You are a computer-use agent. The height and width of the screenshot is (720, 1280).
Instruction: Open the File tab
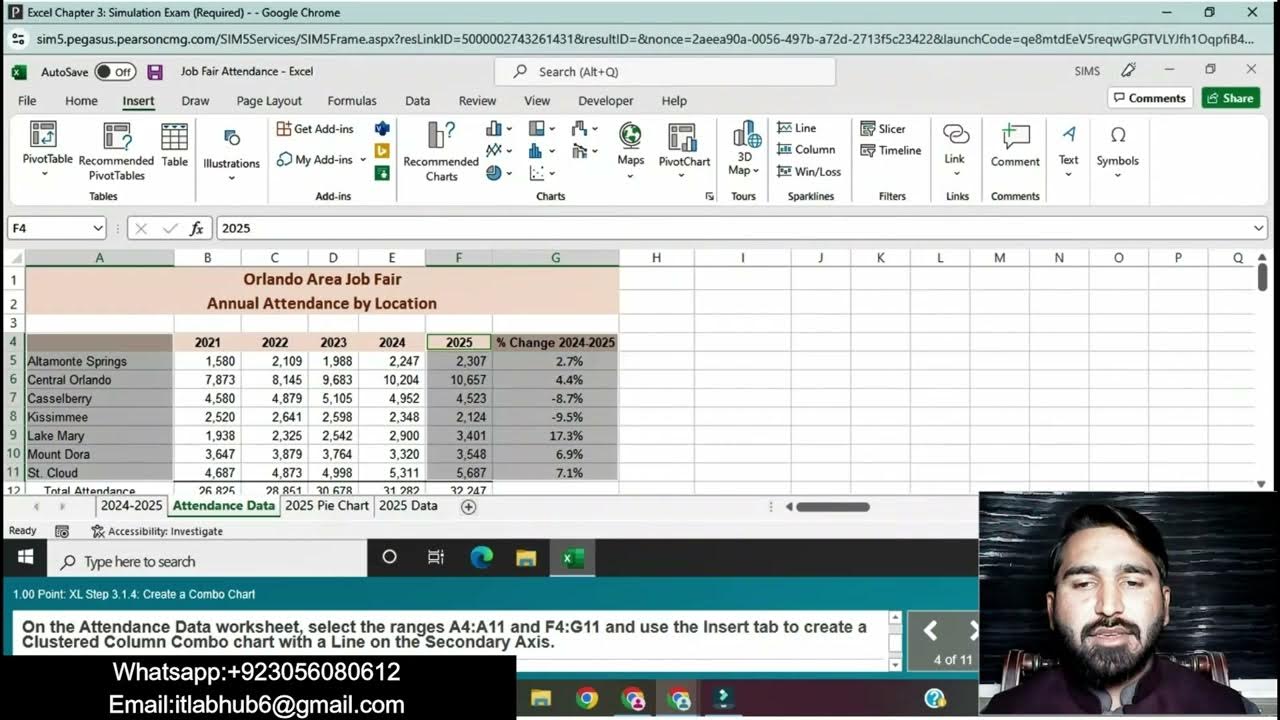coord(27,101)
